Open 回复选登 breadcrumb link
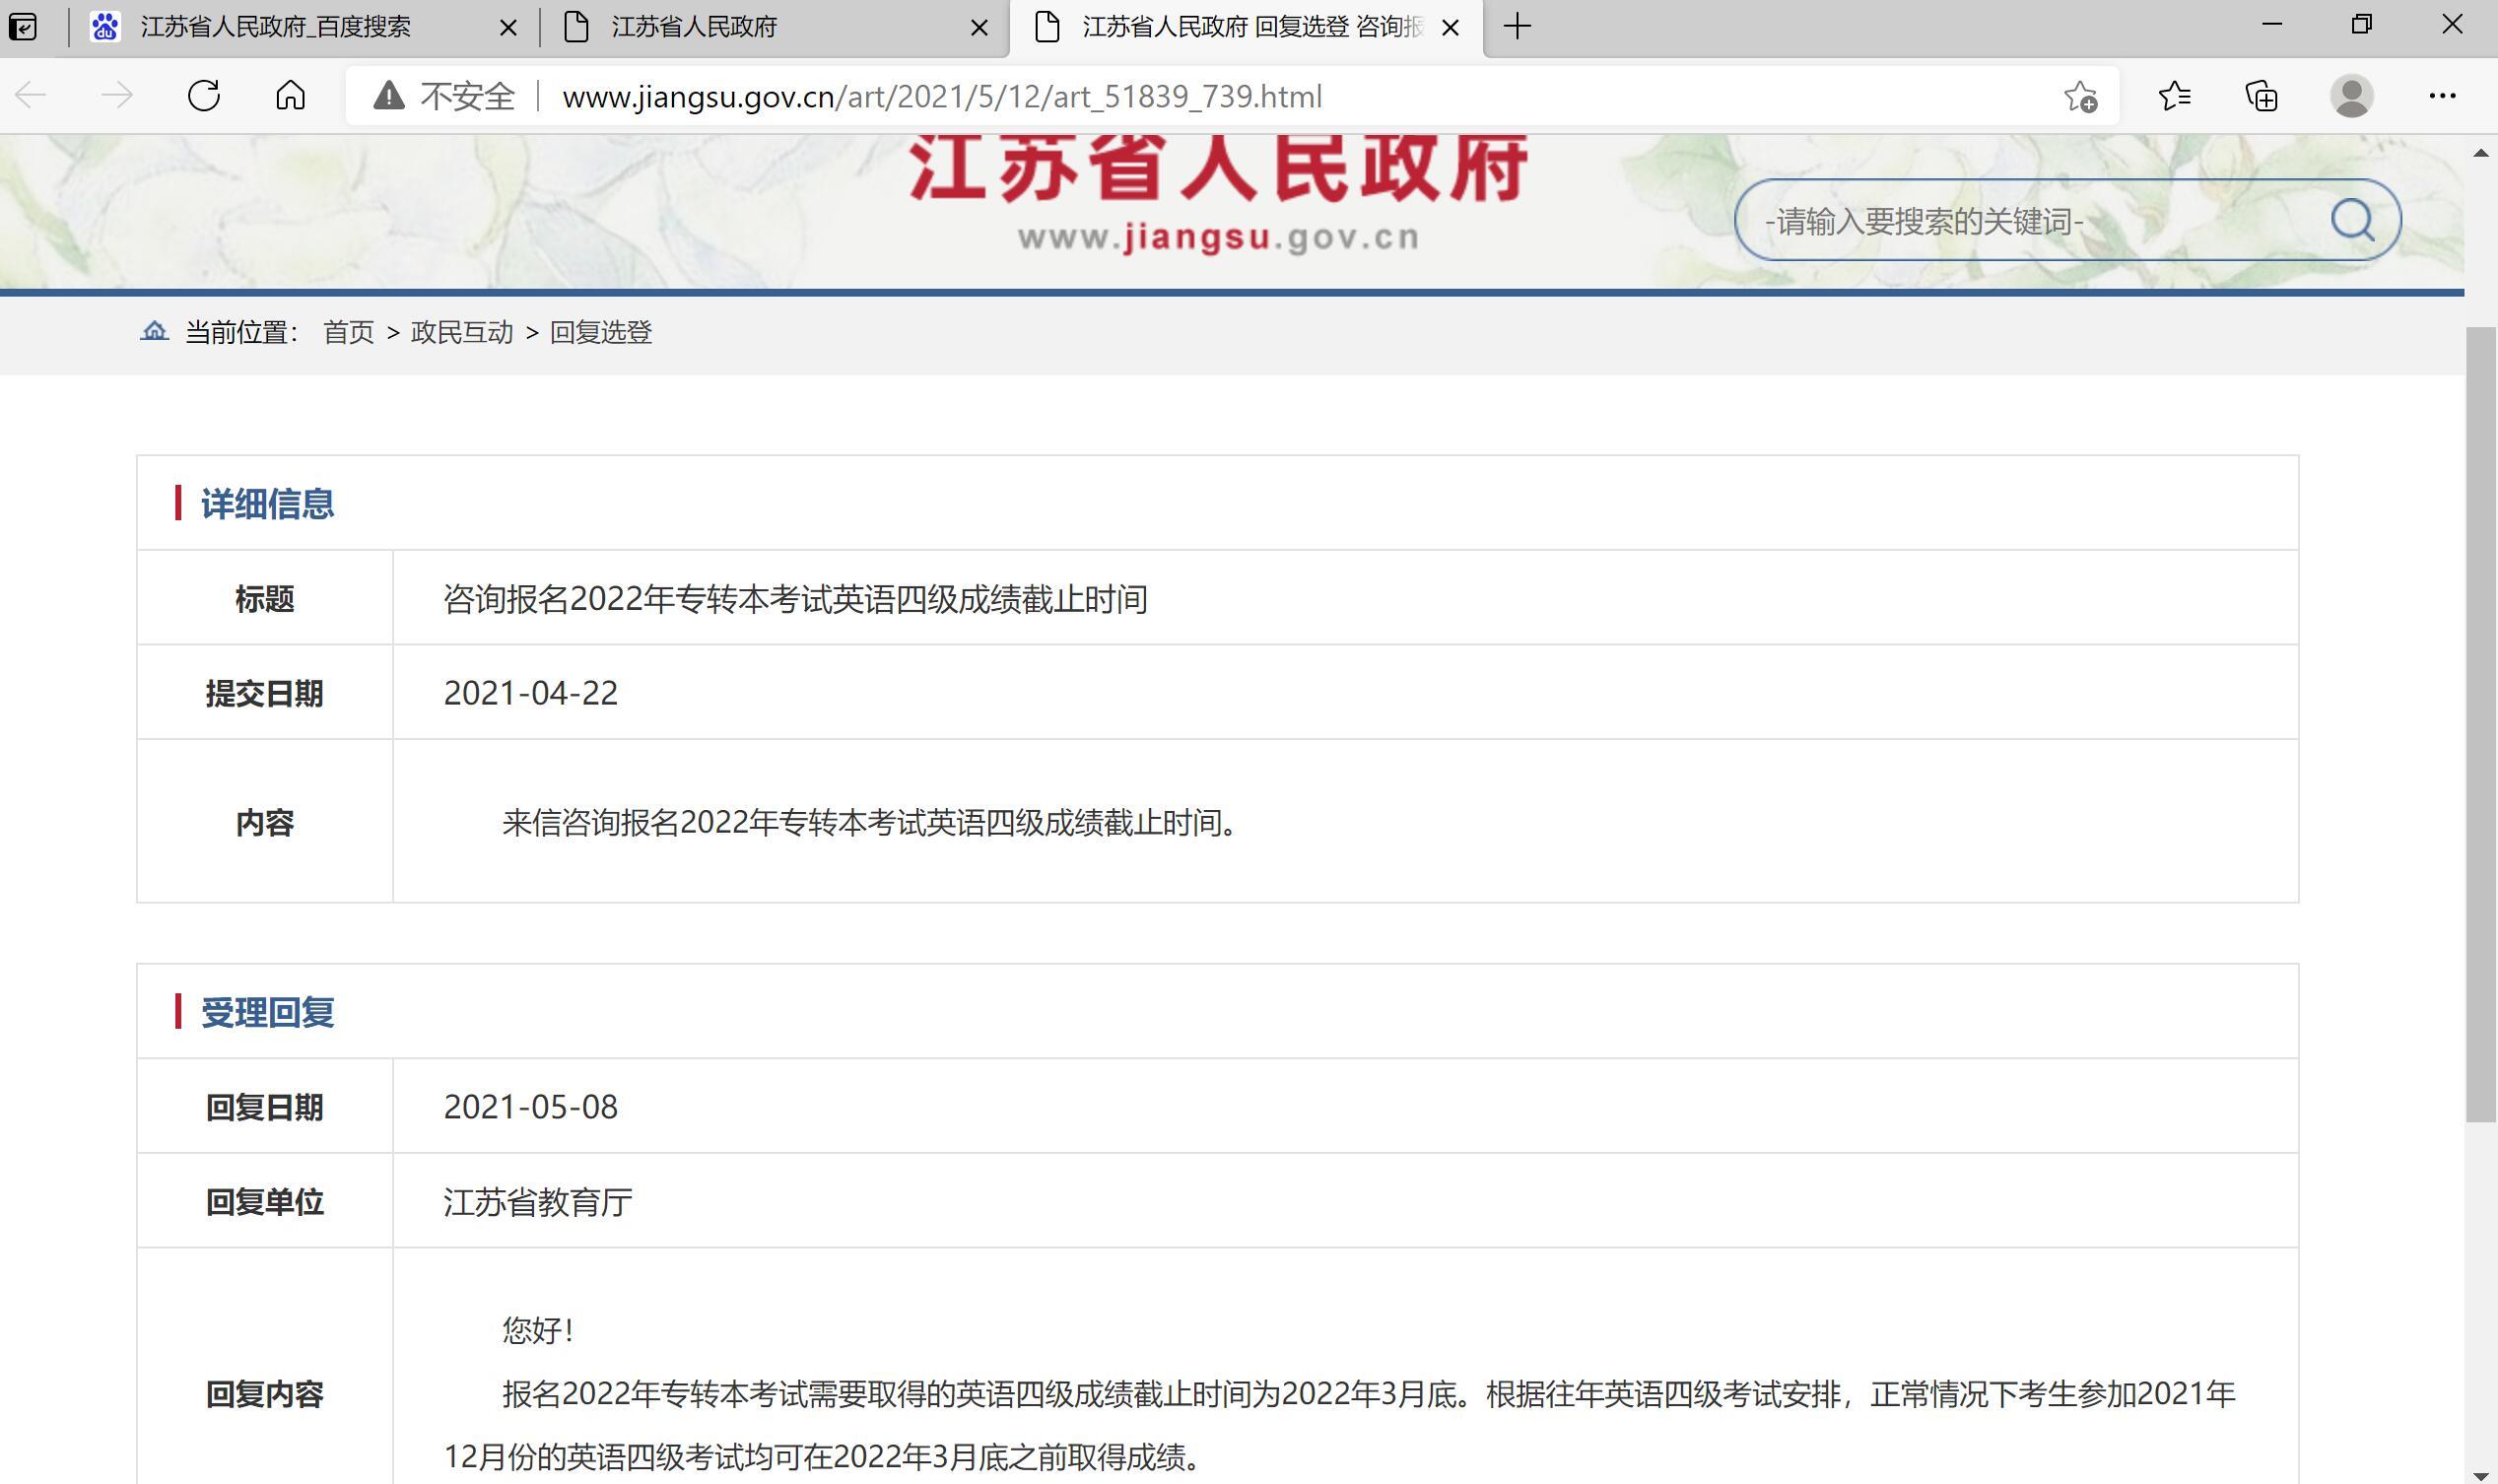 tap(601, 332)
